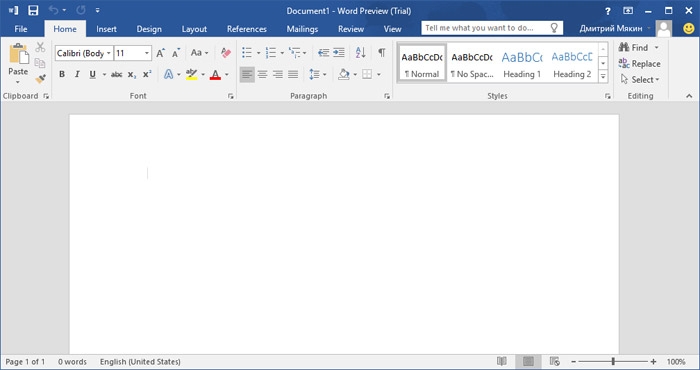The width and height of the screenshot is (700, 370).
Task: Click the Save icon in quick access toolbar
Action: pyautogui.click(x=33, y=10)
